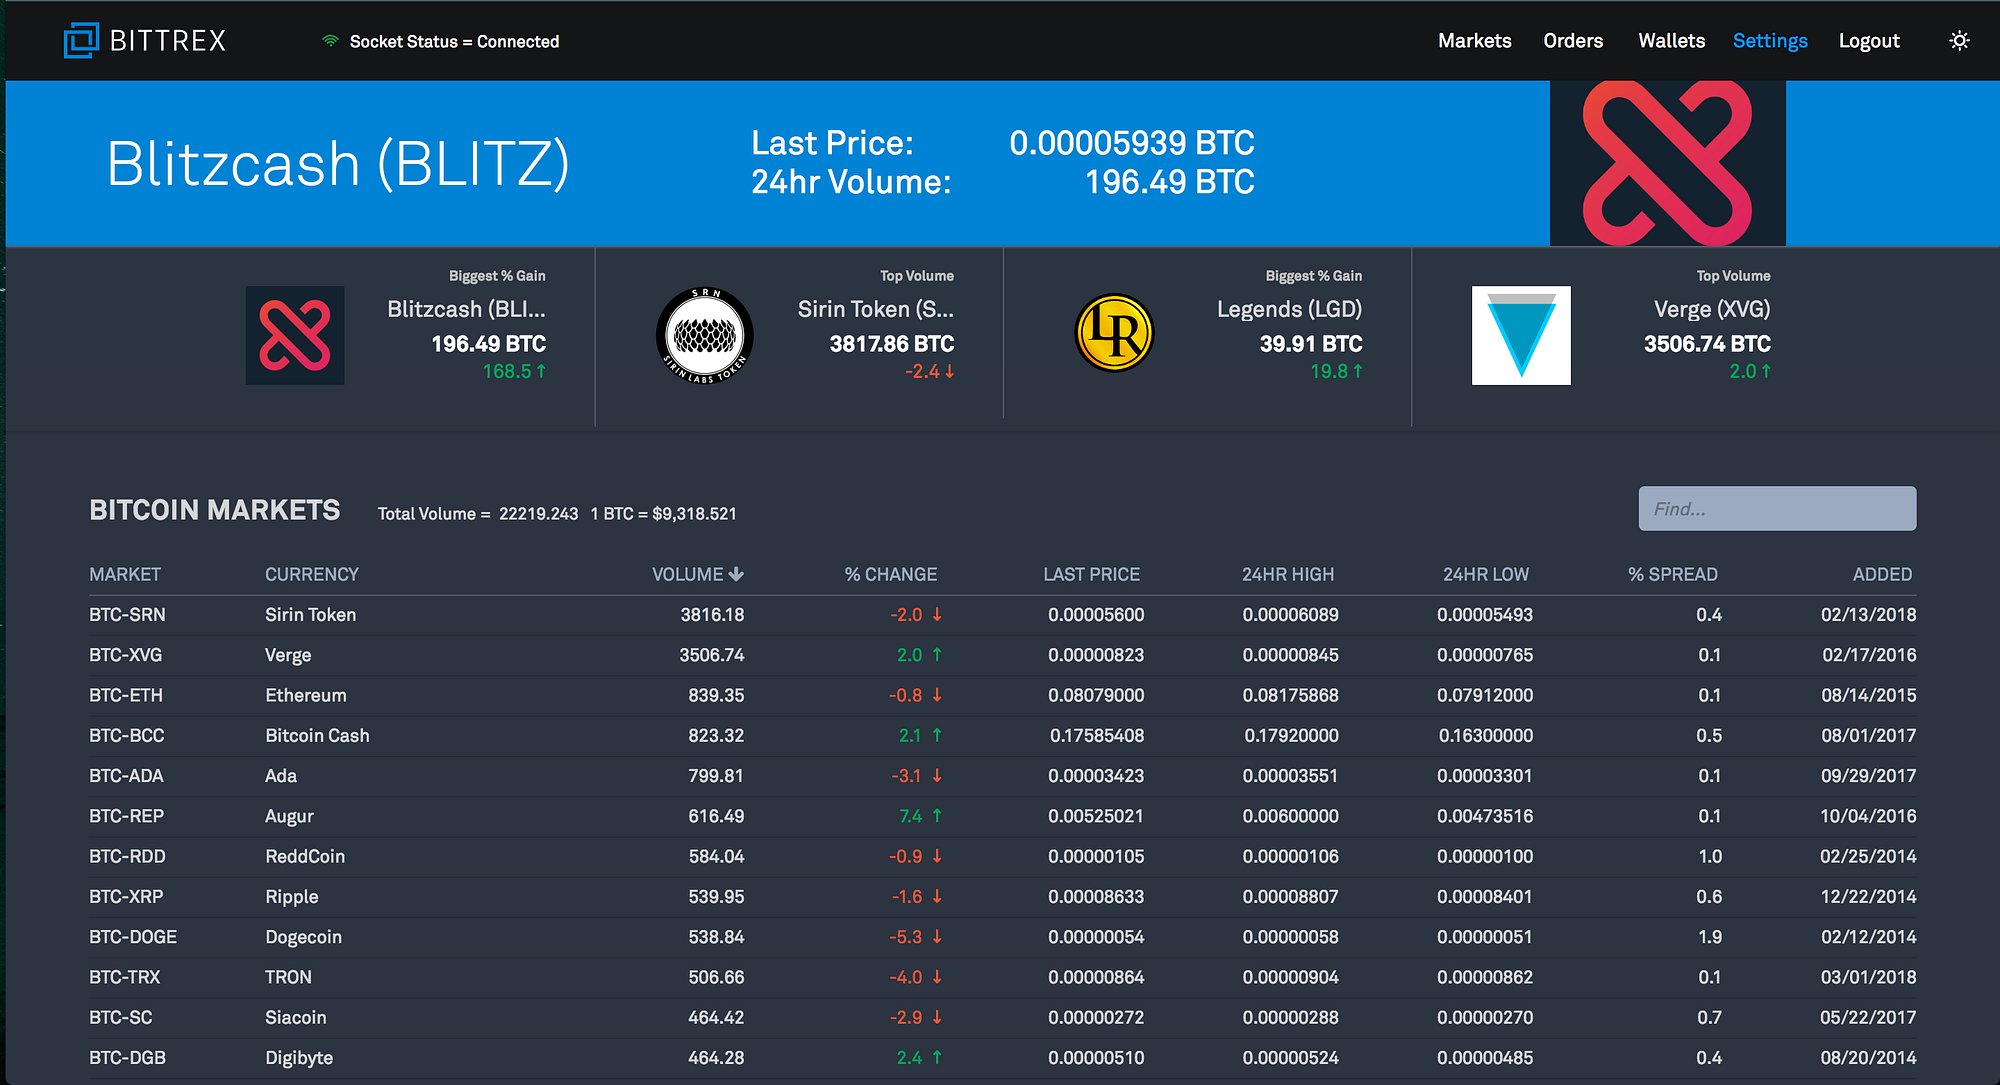The image size is (2000, 1085).
Task: Click the BITTREX brand text
Action: (168, 41)
